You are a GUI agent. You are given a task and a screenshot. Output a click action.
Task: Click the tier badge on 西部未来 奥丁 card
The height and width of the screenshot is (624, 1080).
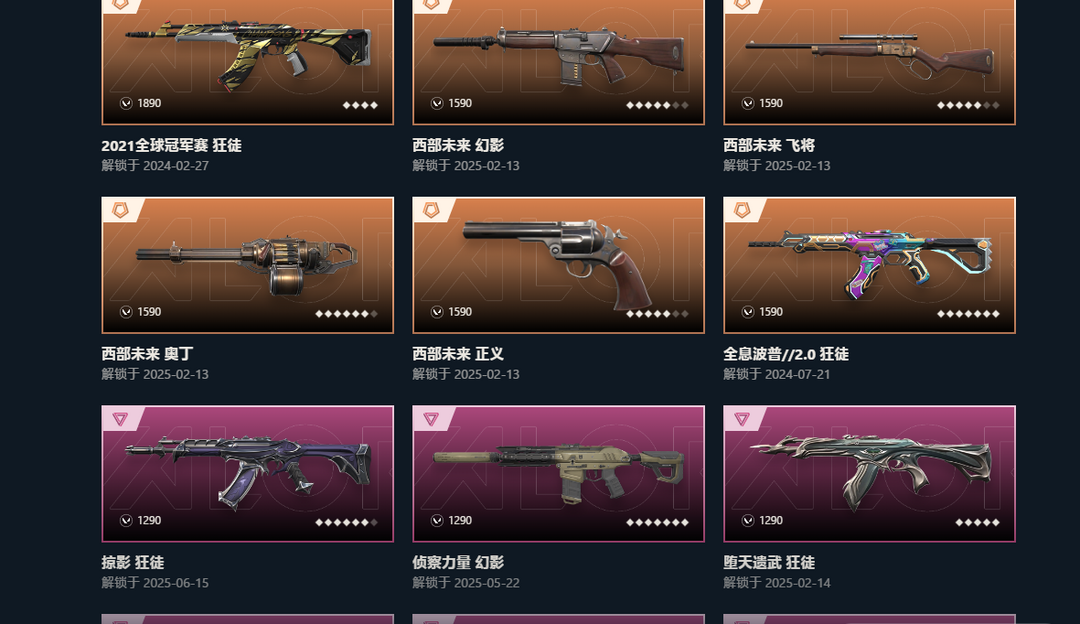[x=121, y=210]
